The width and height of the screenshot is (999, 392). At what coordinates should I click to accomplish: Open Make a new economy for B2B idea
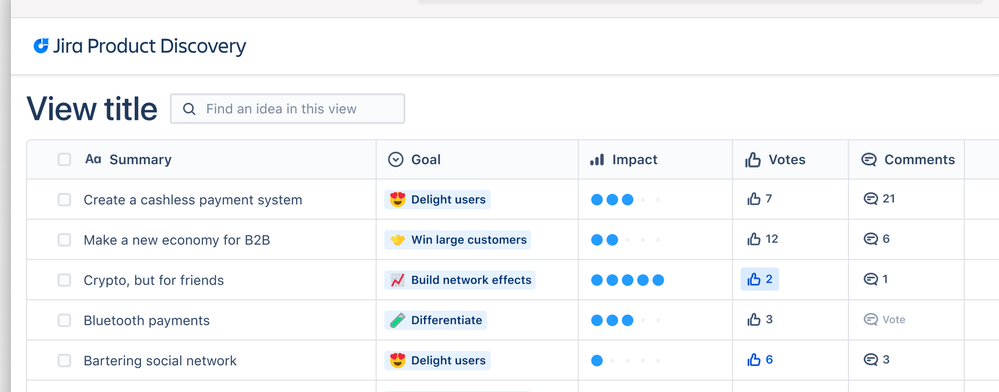tap(177, 240)
